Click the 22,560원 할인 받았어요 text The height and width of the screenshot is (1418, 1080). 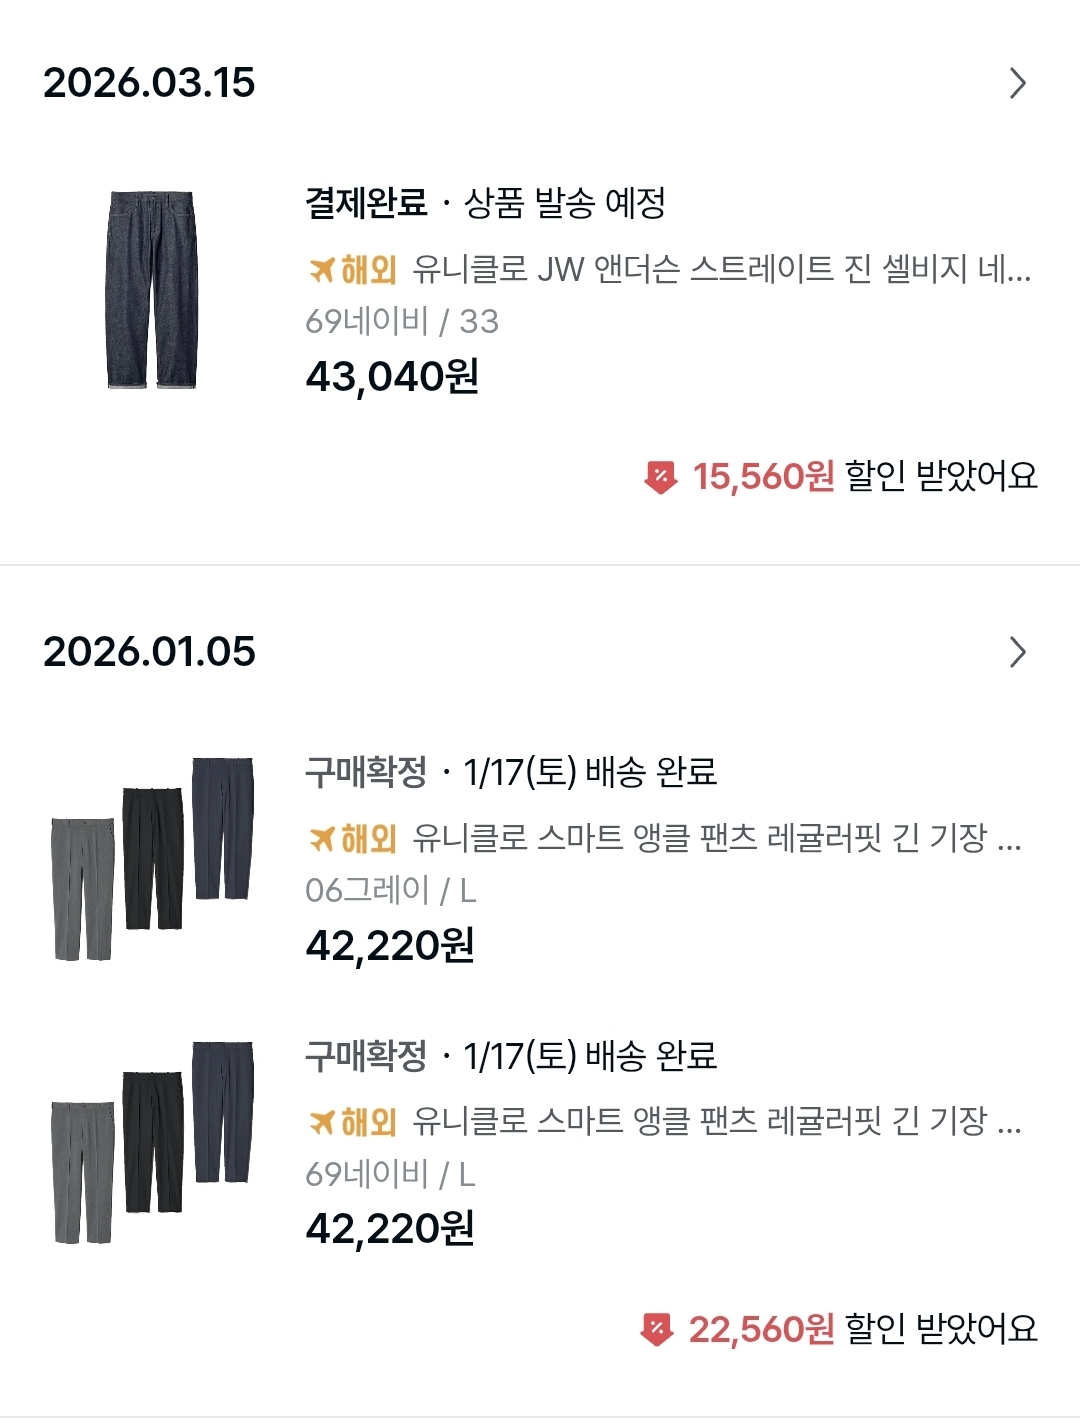point(863,1329)
